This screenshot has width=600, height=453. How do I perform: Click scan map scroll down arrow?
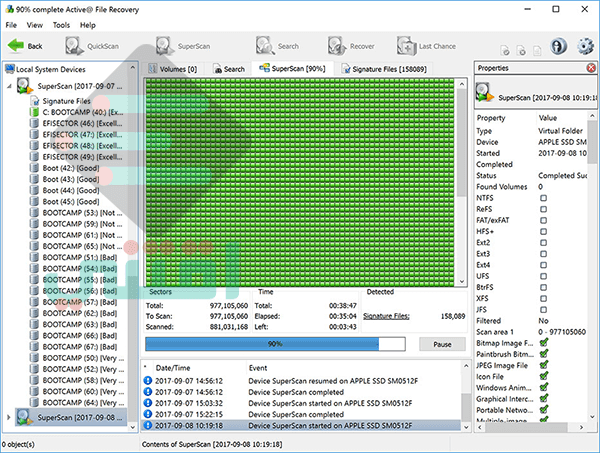click(462, 281)
